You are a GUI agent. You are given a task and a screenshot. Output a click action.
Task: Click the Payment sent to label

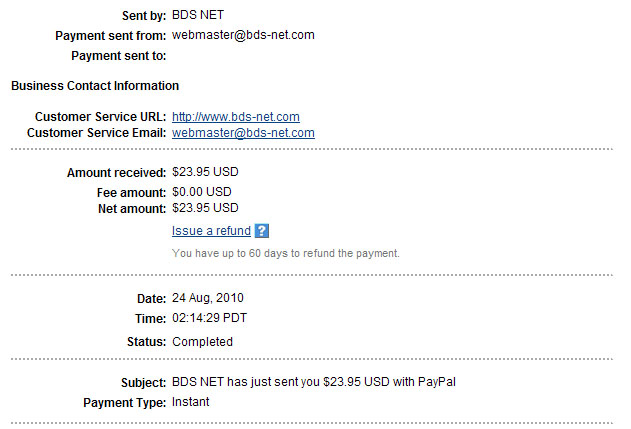118,55
